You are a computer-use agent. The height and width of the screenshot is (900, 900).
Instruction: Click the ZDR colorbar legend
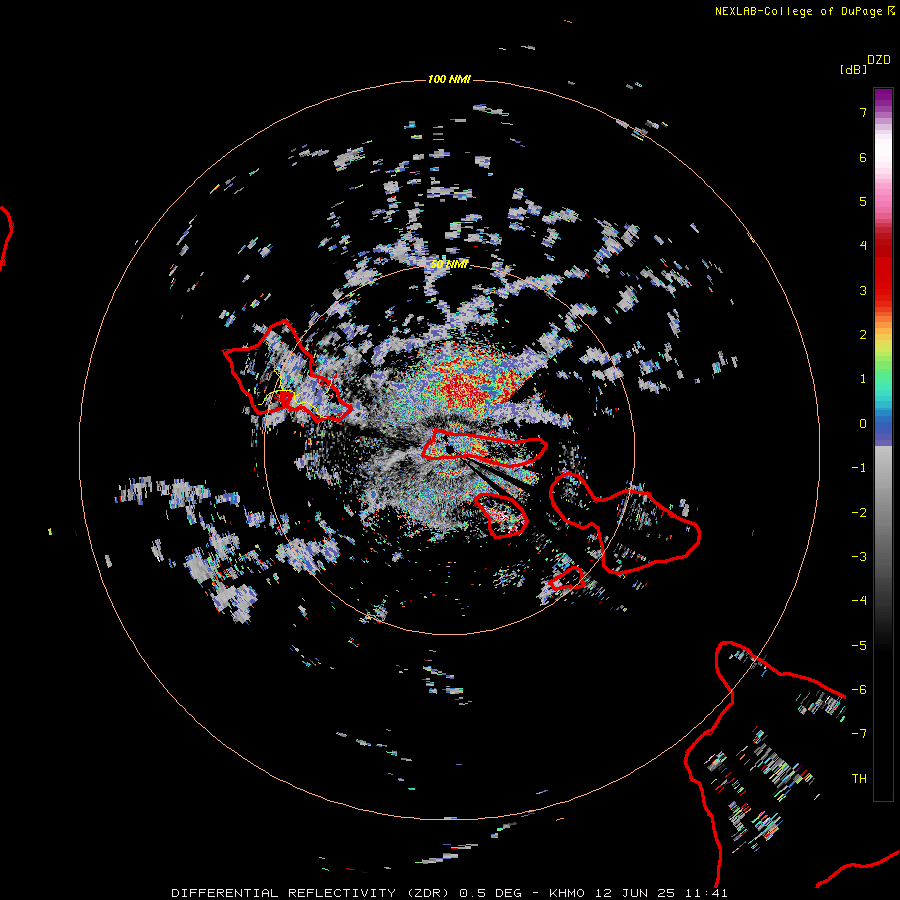coord(883,444)
